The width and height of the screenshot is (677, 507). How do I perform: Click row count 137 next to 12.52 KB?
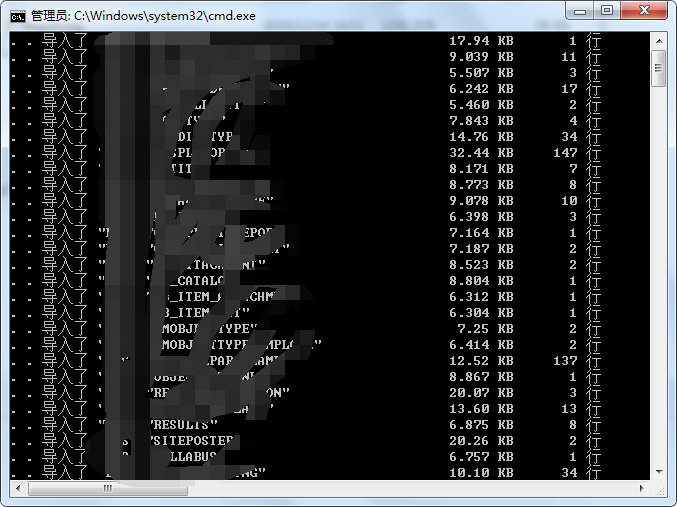[x=565, y=361]
